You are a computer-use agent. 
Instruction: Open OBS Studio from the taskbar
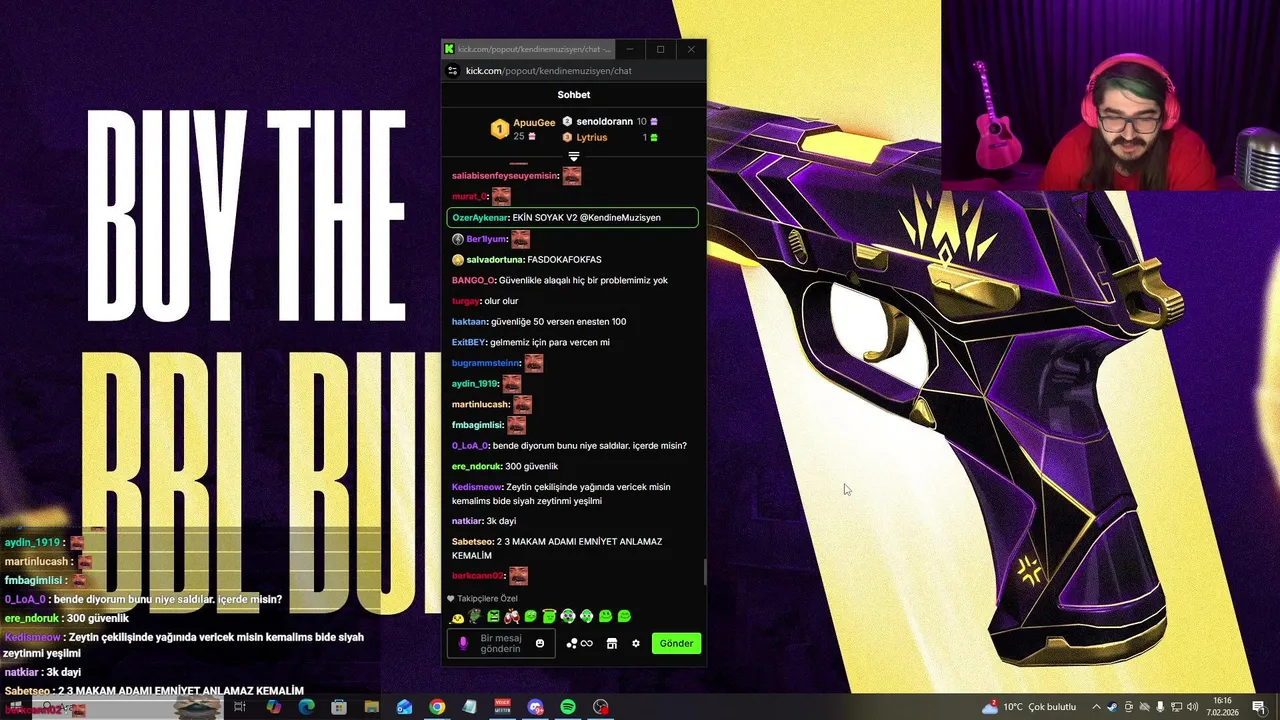[600, 707]
